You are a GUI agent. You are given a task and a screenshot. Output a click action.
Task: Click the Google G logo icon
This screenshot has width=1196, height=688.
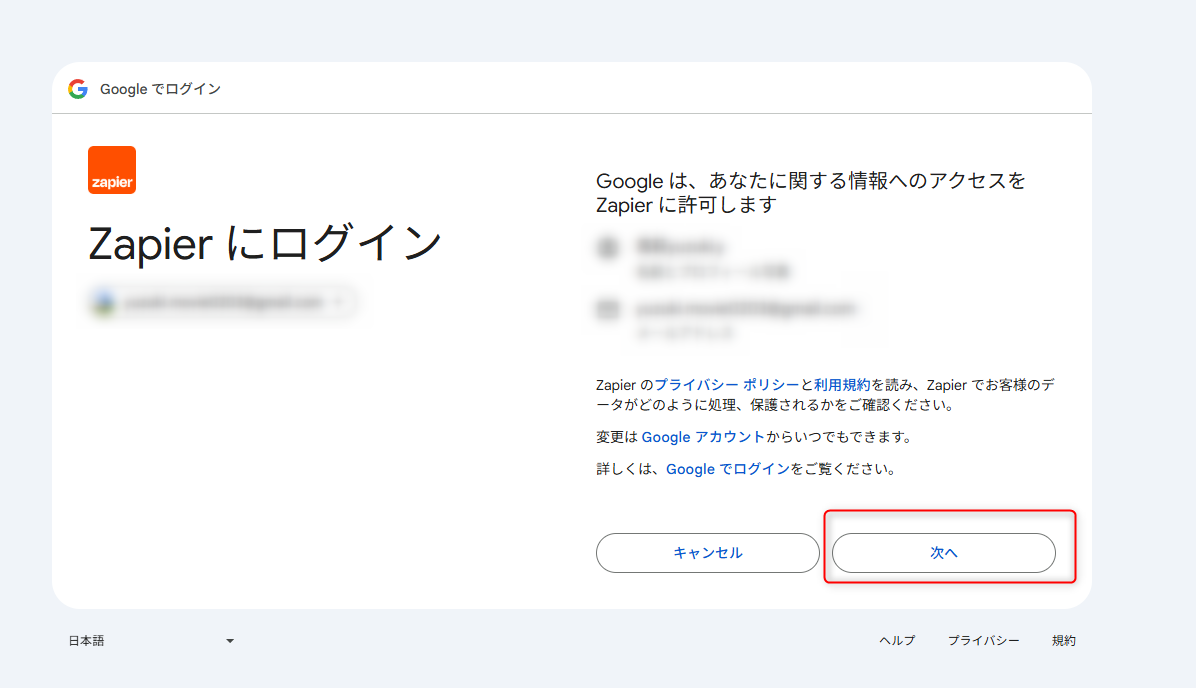click(x=77, y=88)
